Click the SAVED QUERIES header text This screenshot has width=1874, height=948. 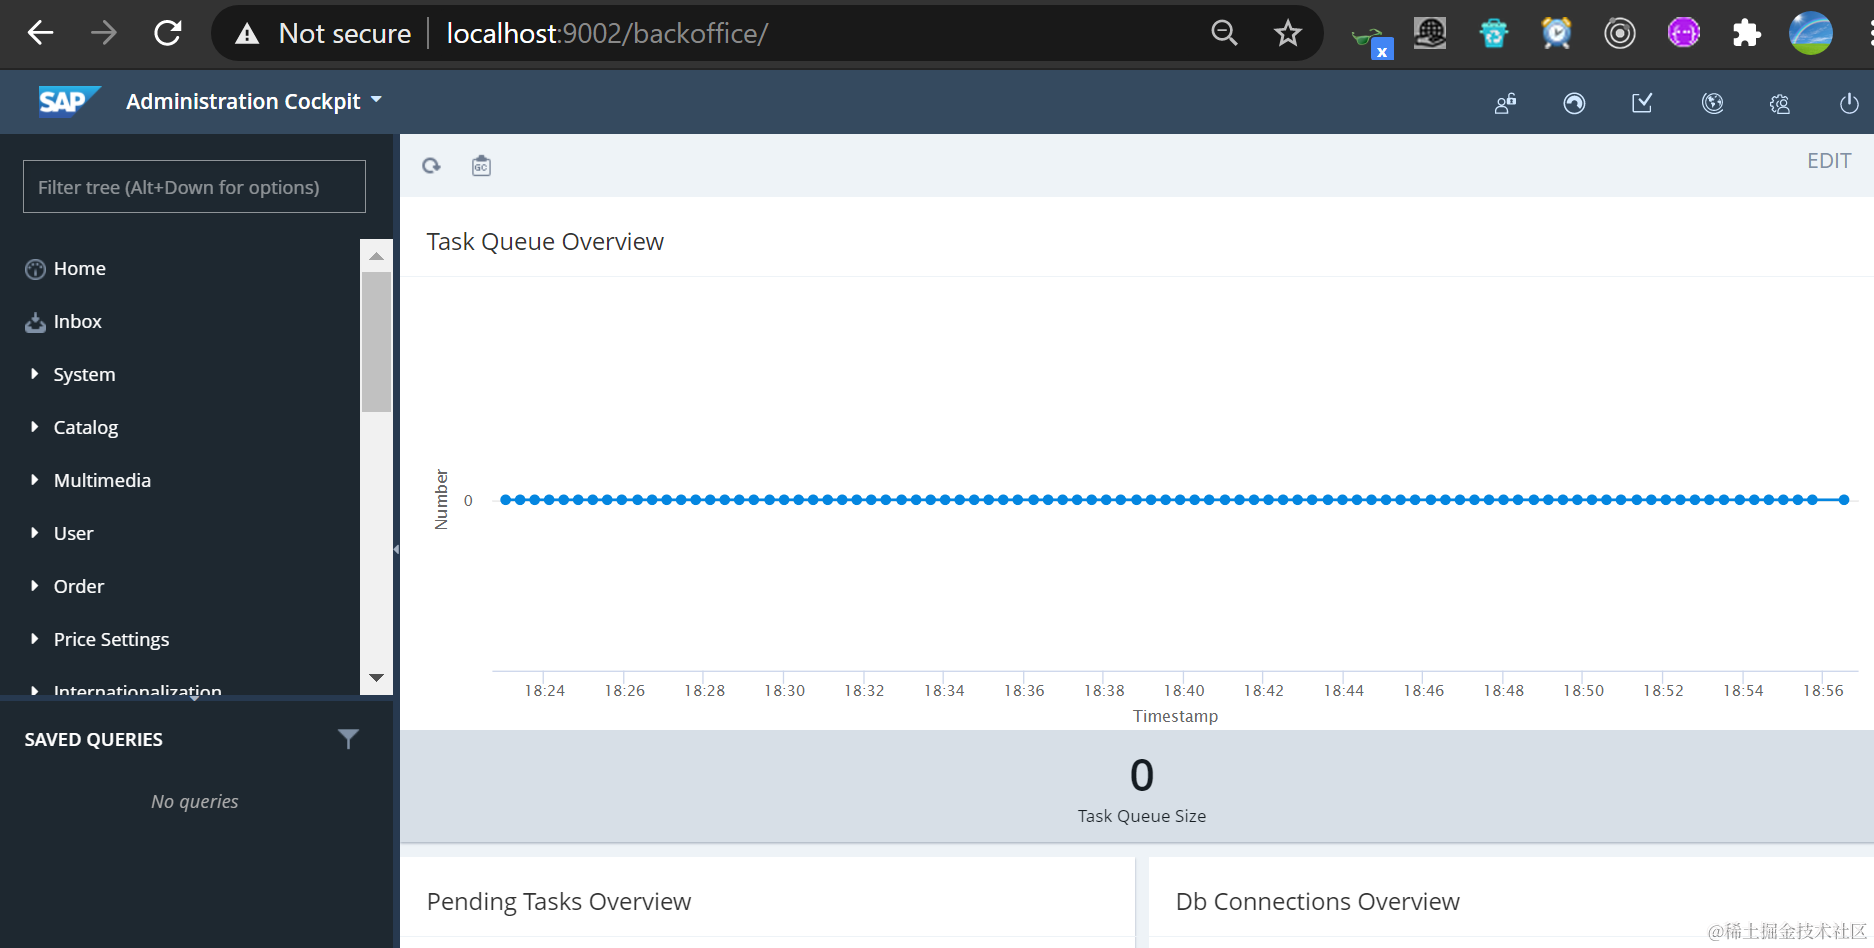(x=93, y=740)
